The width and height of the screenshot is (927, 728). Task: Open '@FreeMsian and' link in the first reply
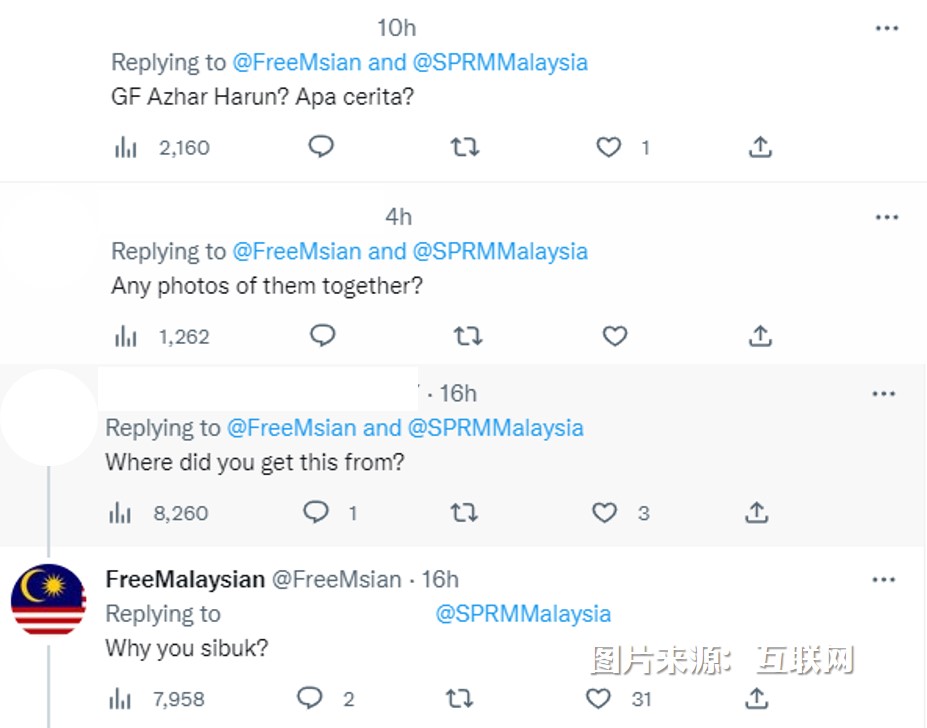(319, 62)
